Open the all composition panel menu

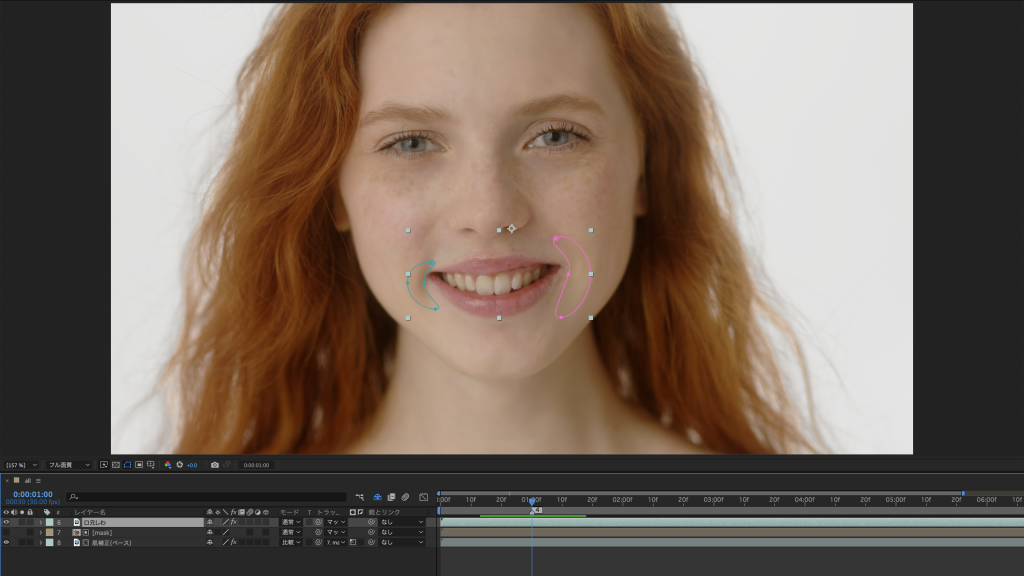point(39,480)
